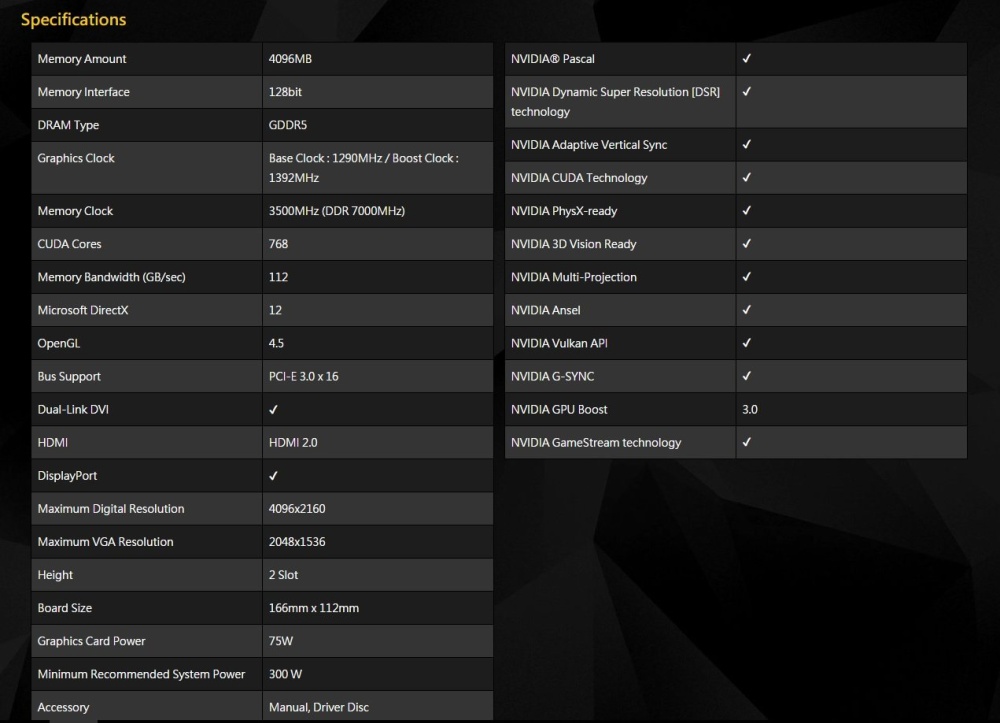
Task: Click the Base Clock 1290MHz value
Action: coord(364,168)
